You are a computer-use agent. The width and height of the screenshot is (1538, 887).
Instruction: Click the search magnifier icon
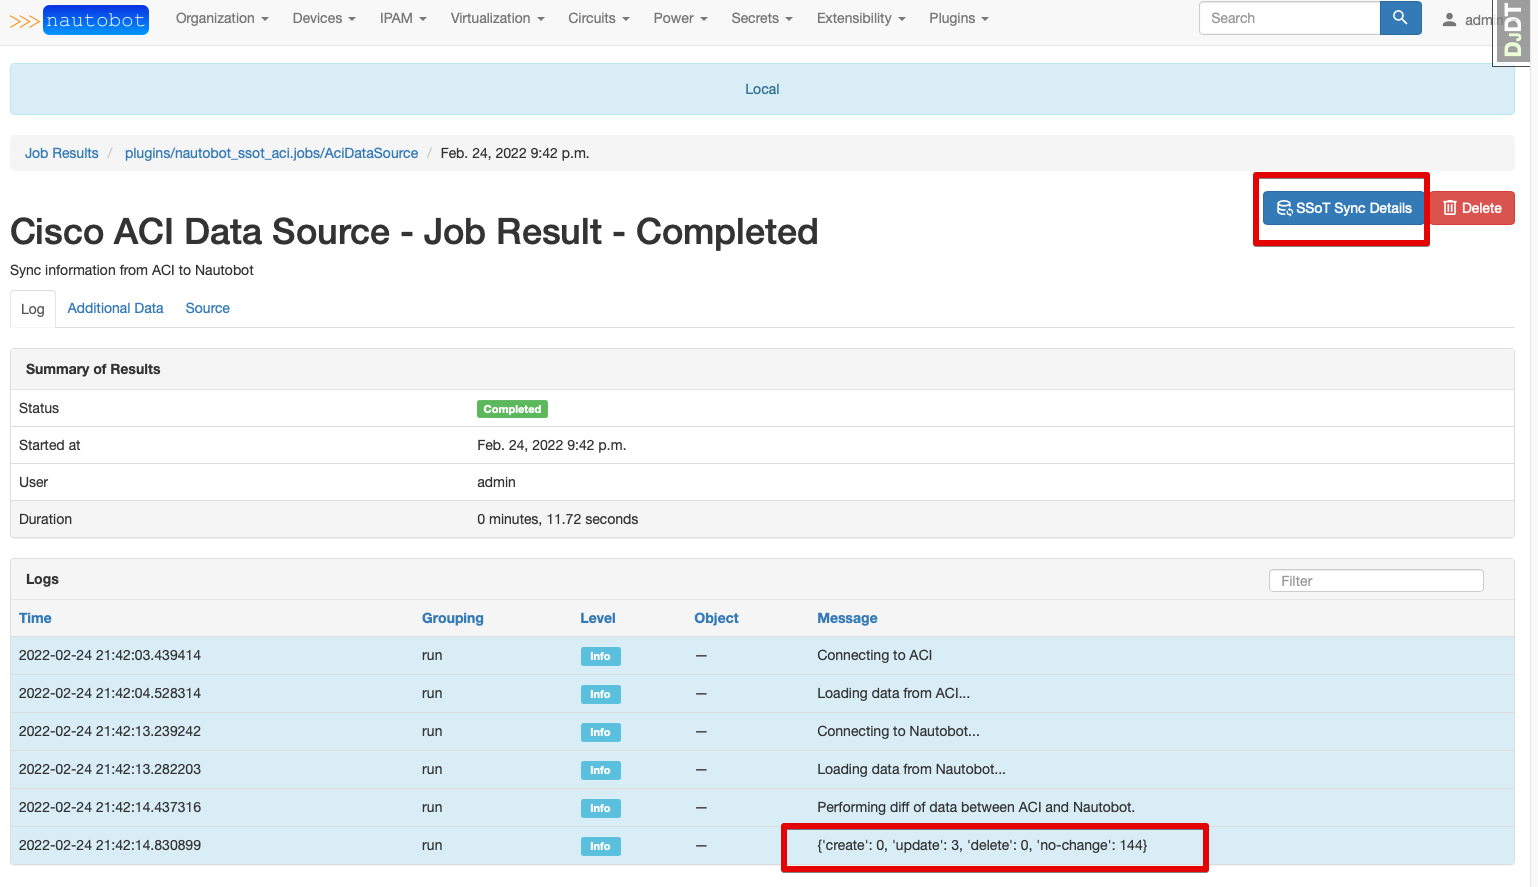pyautogui.click(x=1400, y=18)
